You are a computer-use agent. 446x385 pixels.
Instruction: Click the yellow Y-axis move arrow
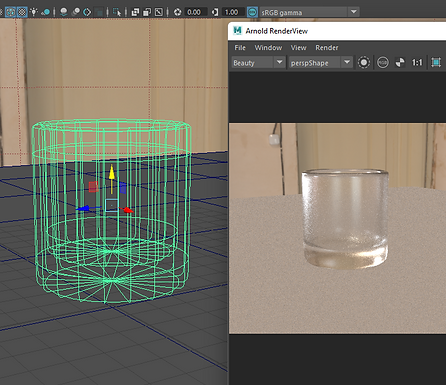pyautogui.click(x=112, y=173)
